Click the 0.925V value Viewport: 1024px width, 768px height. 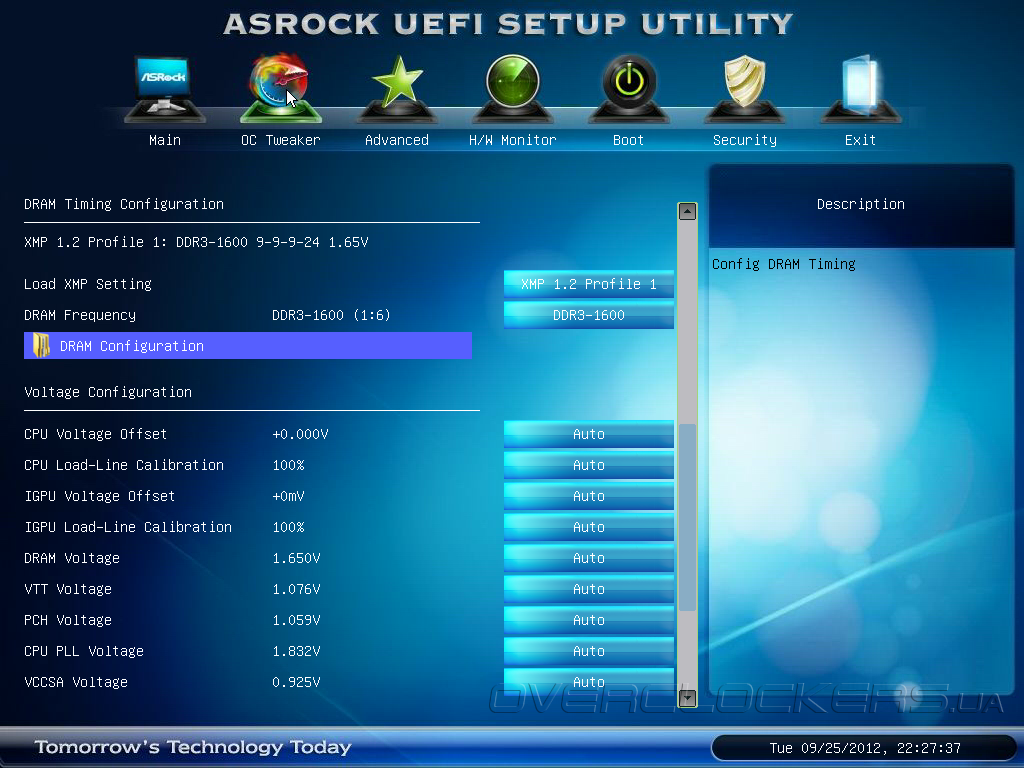click(296, 682)
